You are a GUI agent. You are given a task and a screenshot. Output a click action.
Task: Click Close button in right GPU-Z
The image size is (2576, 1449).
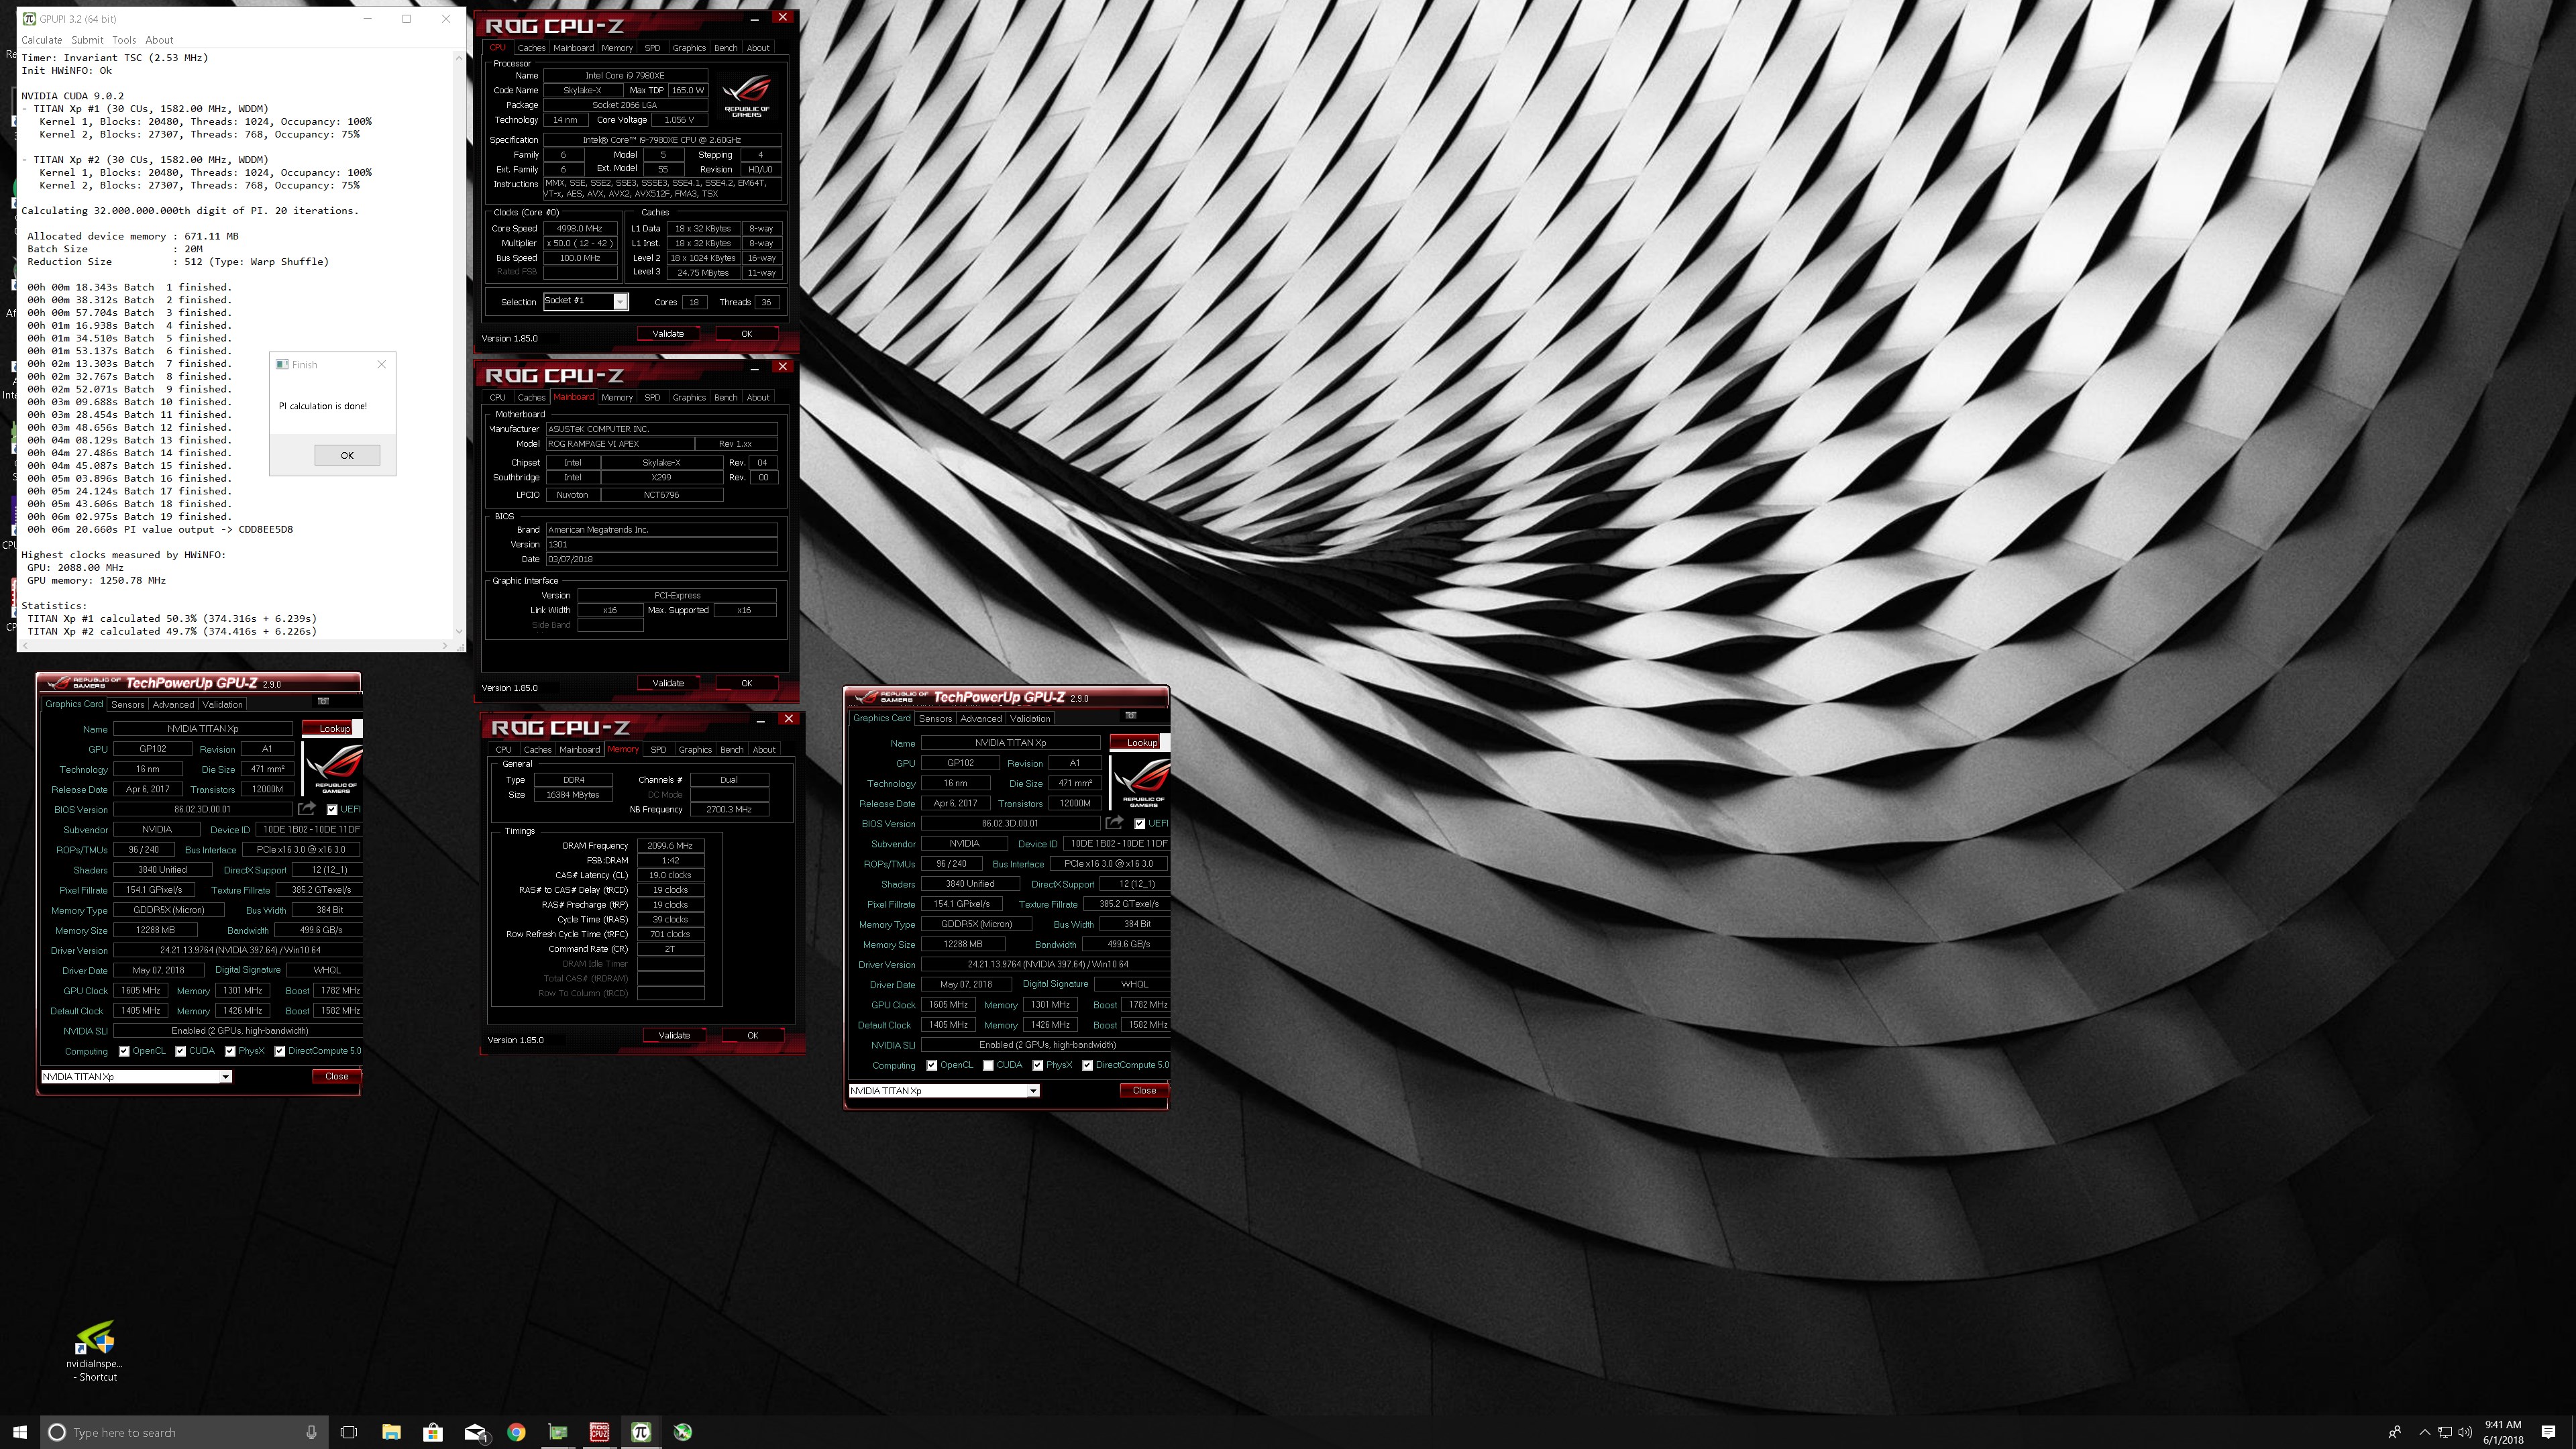pos(1144,1090)
